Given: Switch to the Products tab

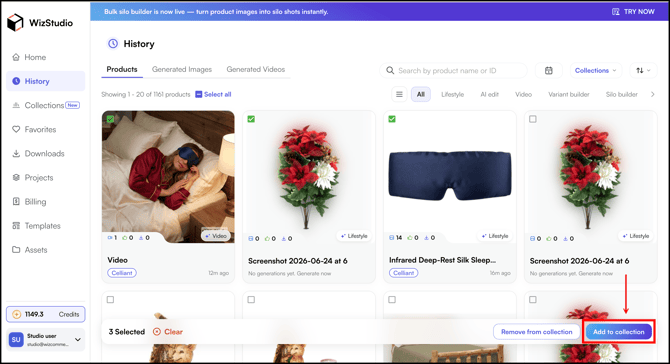Looking at the screenshot, I should 122,69.
